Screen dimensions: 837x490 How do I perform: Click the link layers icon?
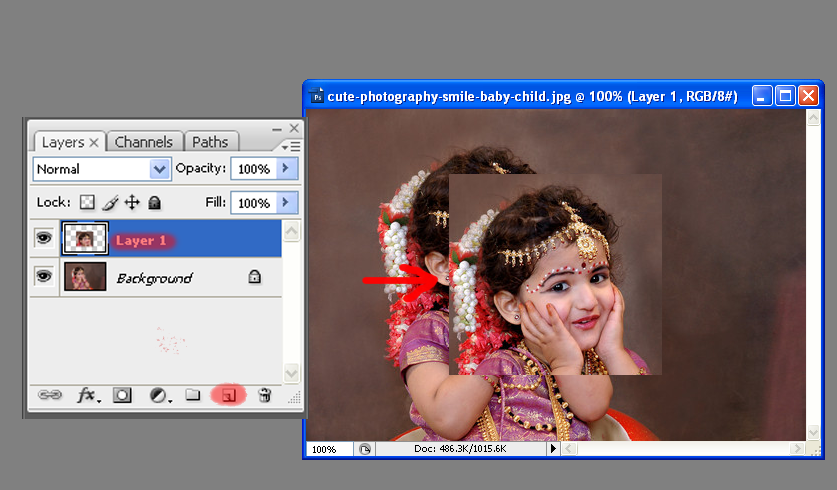[49, 395]
